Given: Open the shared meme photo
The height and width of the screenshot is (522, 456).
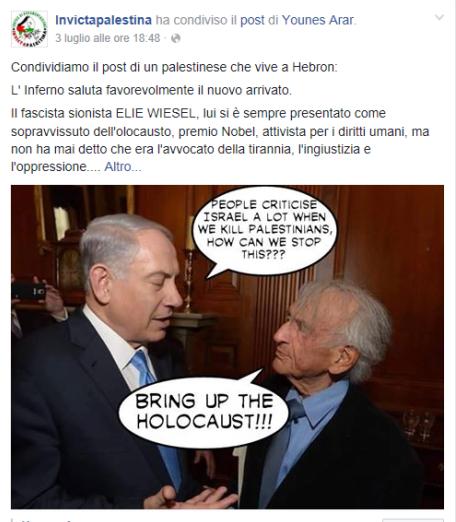Looking at the screenshot, I should point(227,347).
